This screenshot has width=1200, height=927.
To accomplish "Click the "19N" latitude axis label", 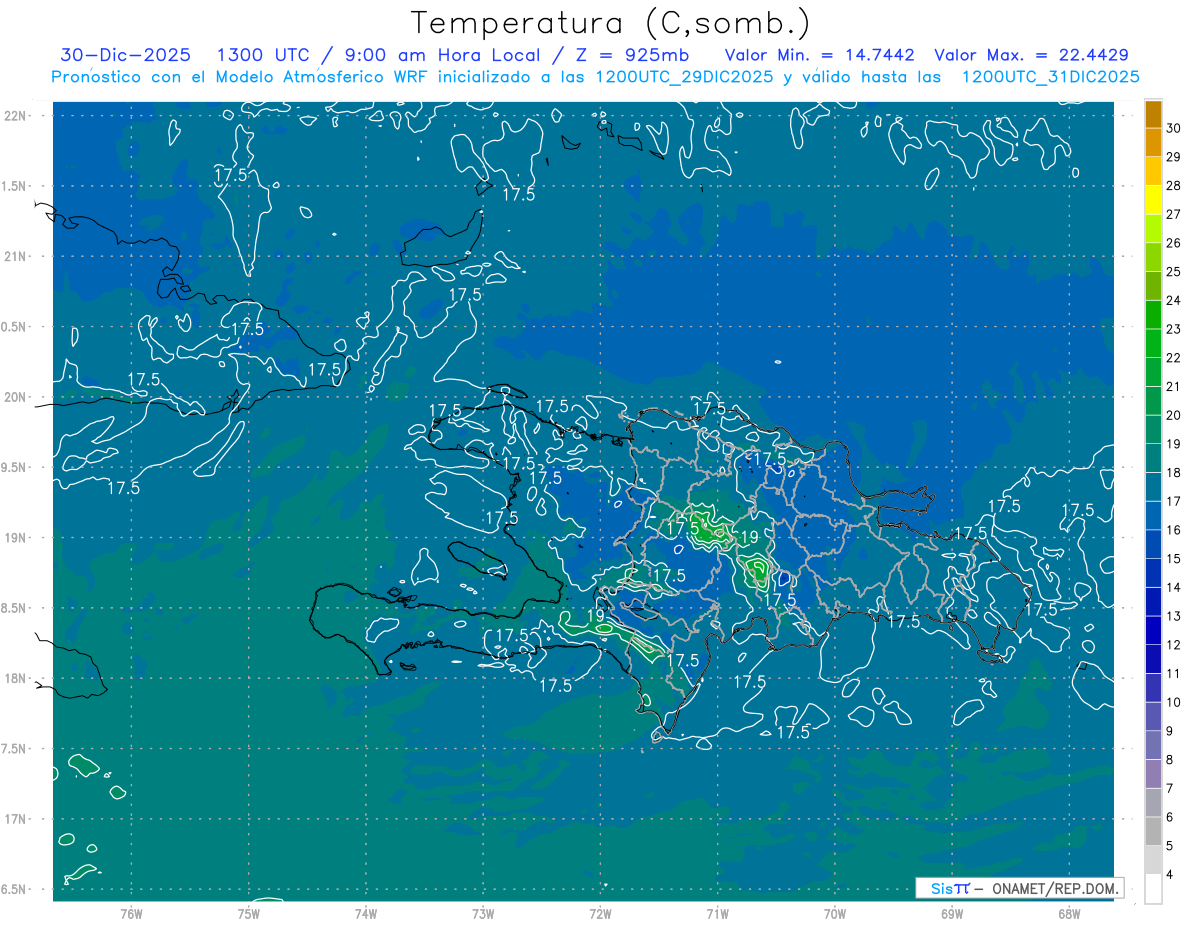I will click(x=16, y=538).
